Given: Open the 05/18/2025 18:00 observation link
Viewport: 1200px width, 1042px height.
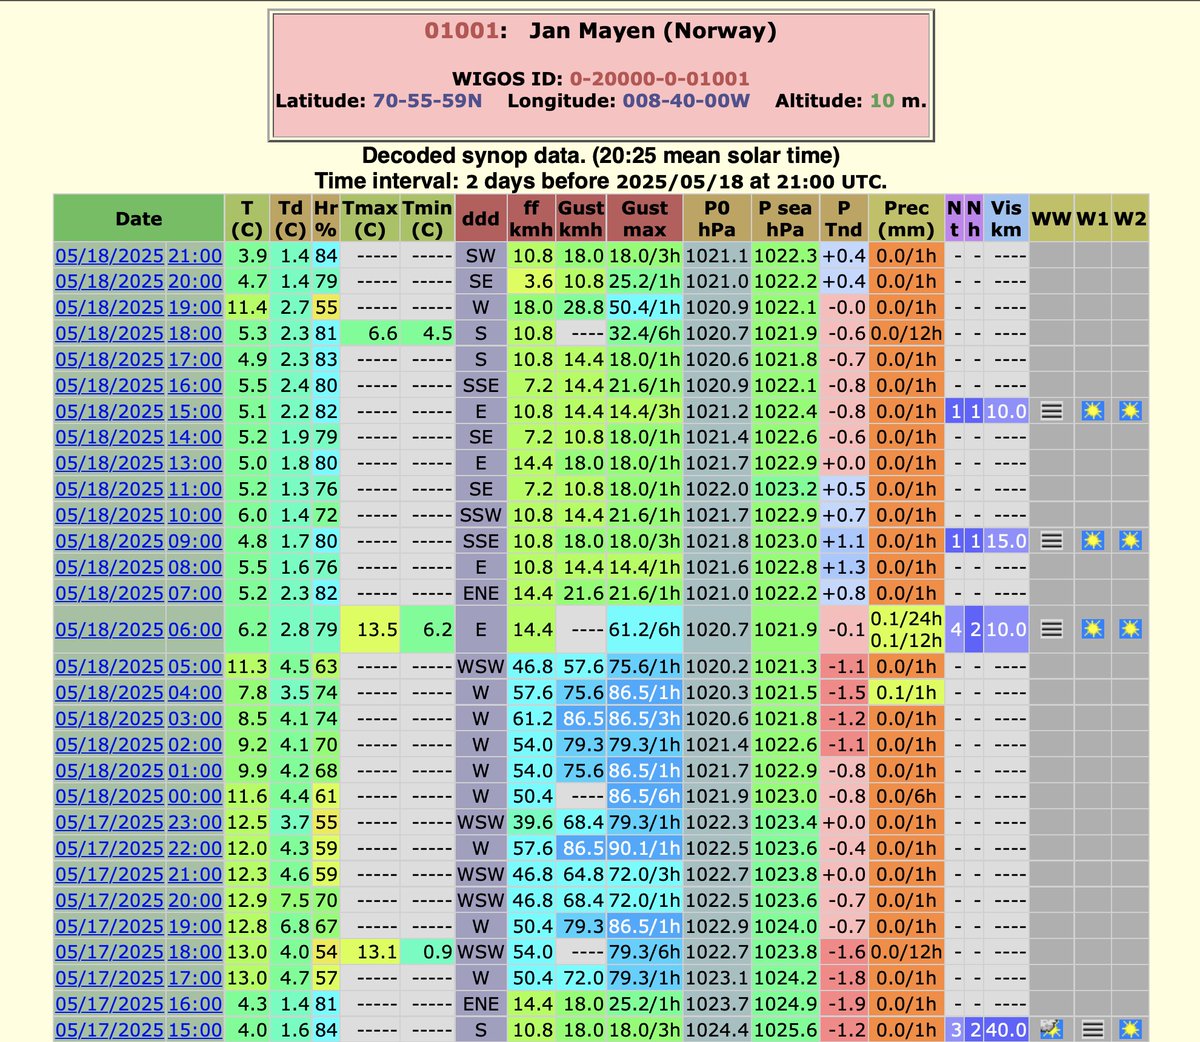Looking at the screenshot, I should coord(139,334).
